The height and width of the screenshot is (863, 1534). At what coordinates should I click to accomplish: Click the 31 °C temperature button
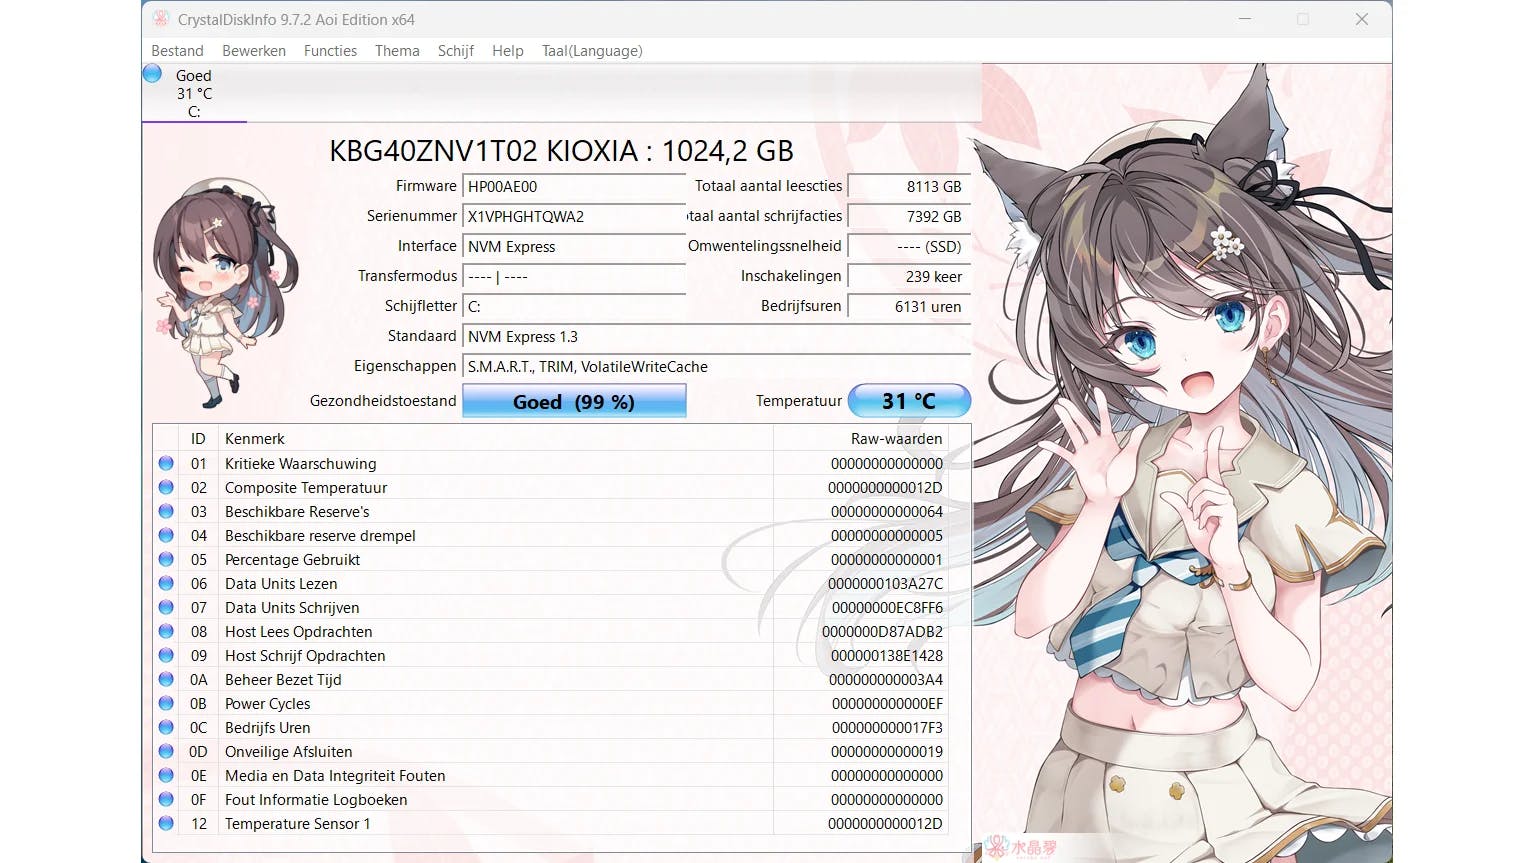pos(909,401)
